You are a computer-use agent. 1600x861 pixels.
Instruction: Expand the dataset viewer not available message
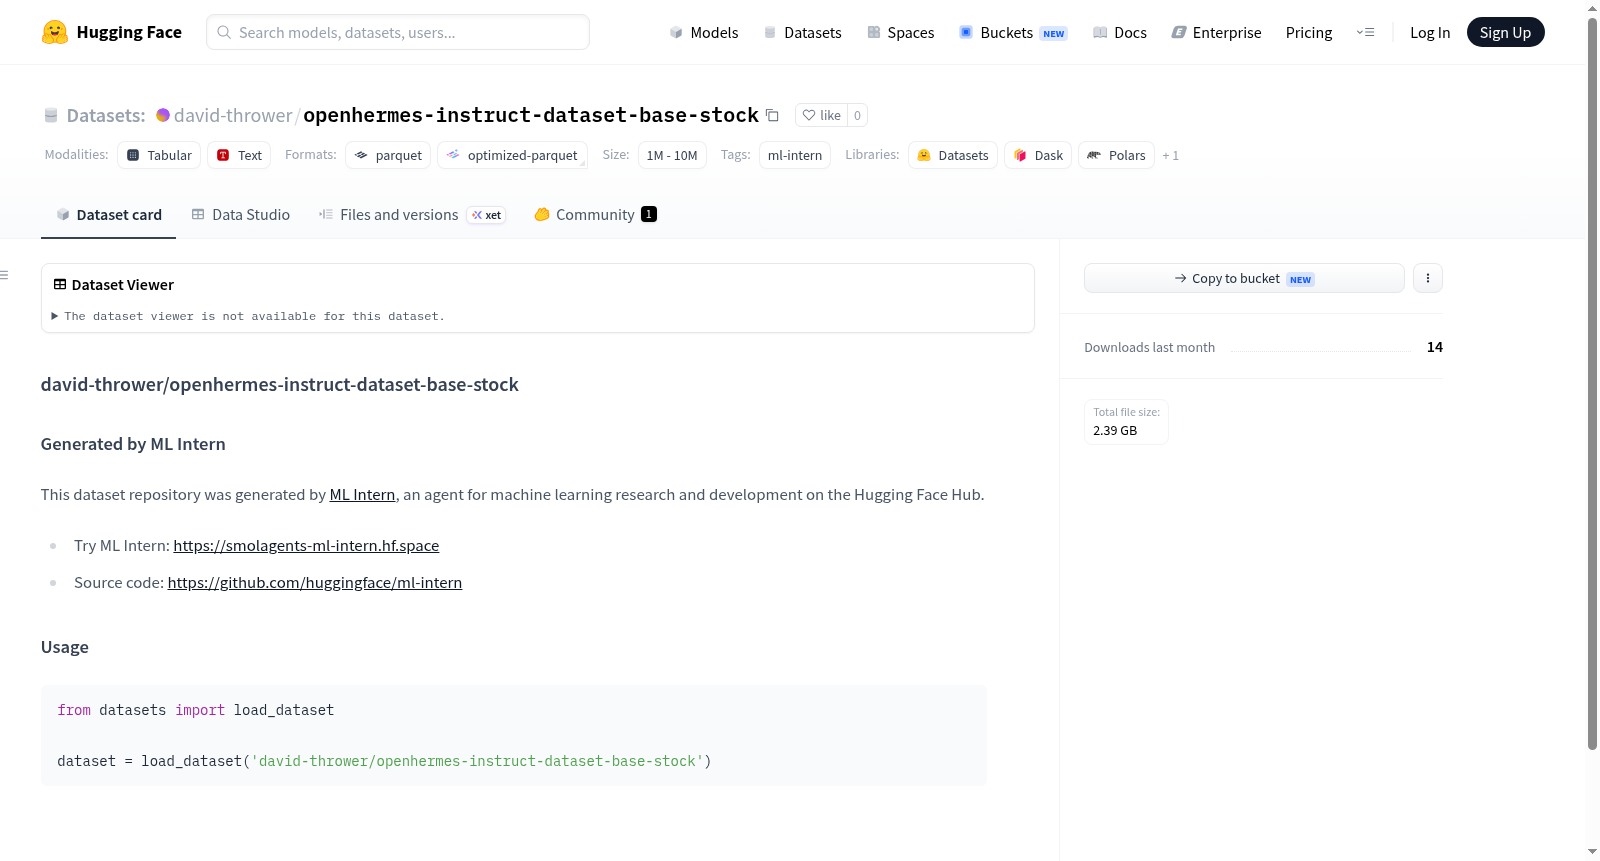pyautogui.click(x=248, y=316)
